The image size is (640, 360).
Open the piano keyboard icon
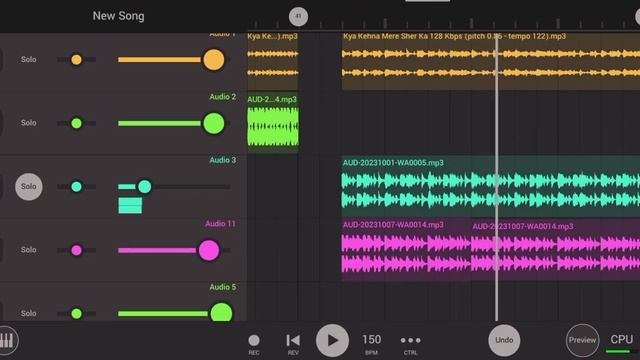point(8,340)
